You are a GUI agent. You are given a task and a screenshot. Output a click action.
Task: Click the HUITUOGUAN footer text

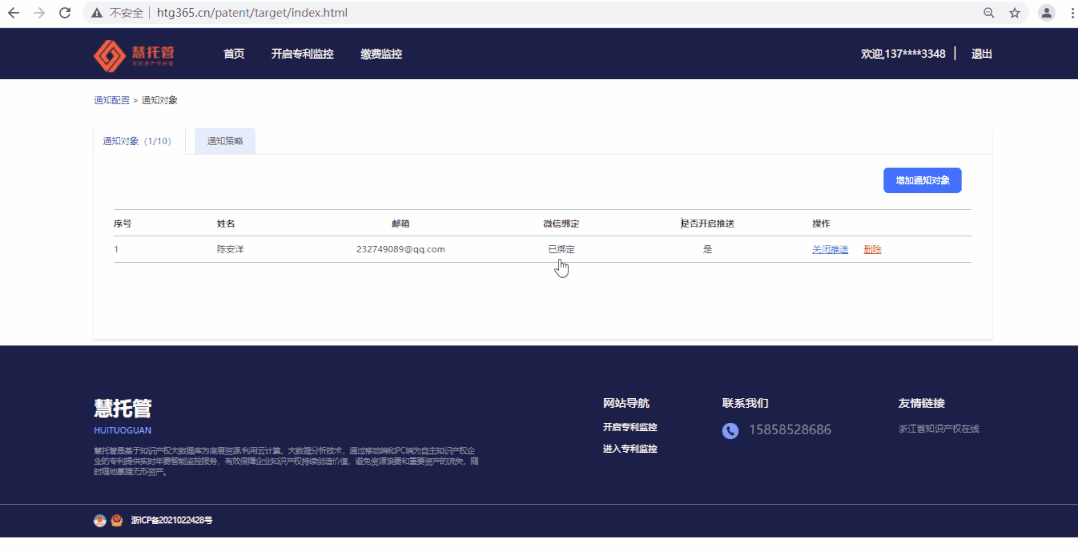(x=122, y=430)
